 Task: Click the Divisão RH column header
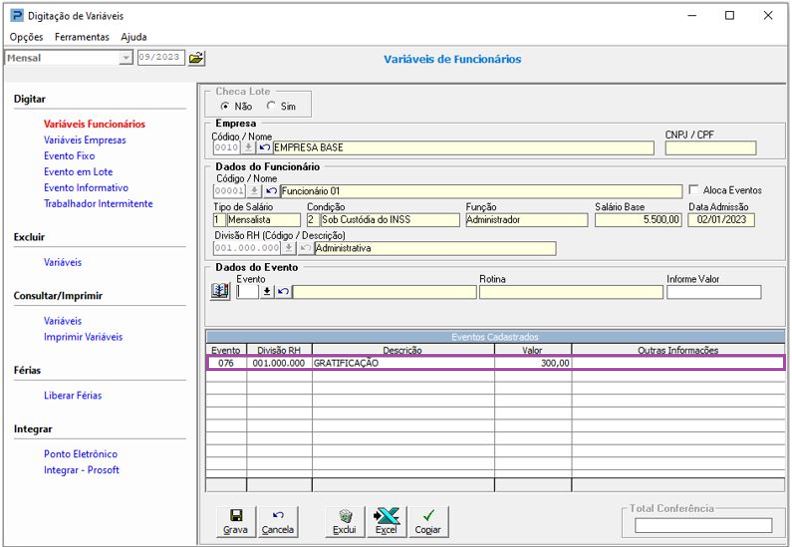pyautogui.click(x=279, y=350)
